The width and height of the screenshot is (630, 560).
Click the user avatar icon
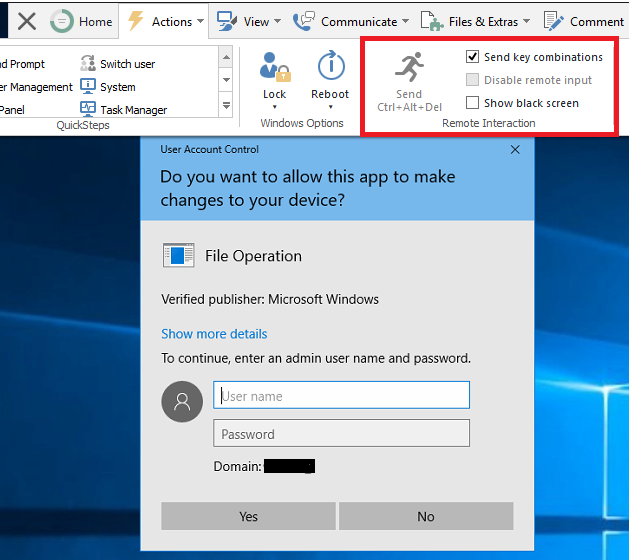(x=182, y=401)
